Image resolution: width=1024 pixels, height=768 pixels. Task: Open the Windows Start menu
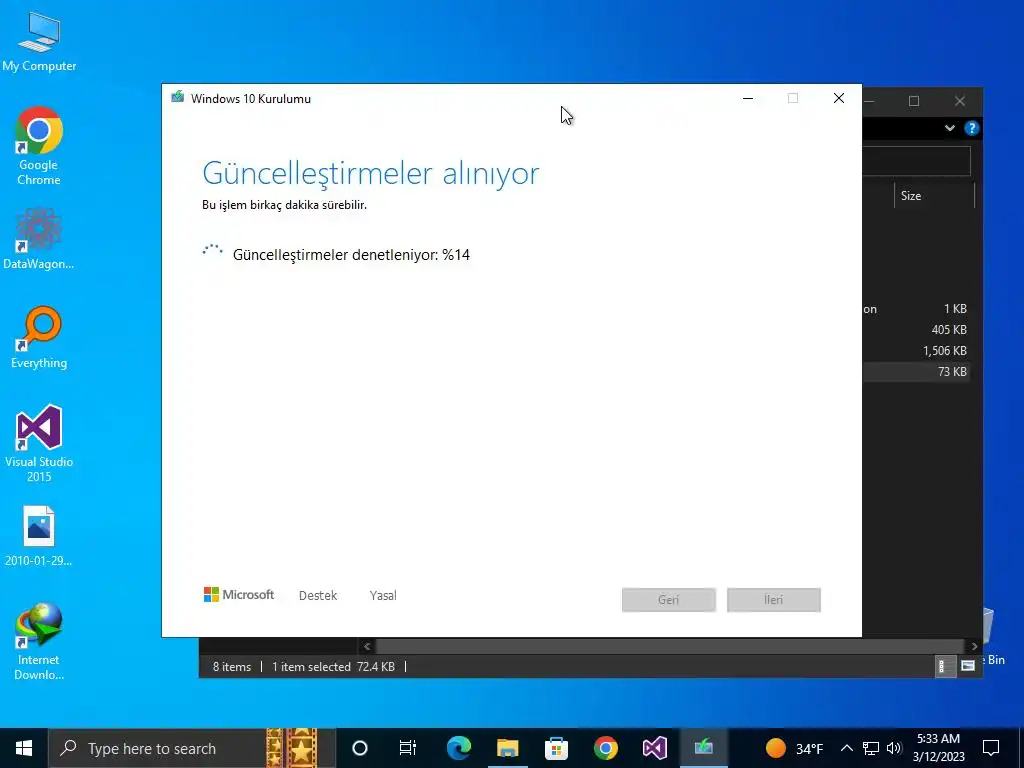(24, 748)
